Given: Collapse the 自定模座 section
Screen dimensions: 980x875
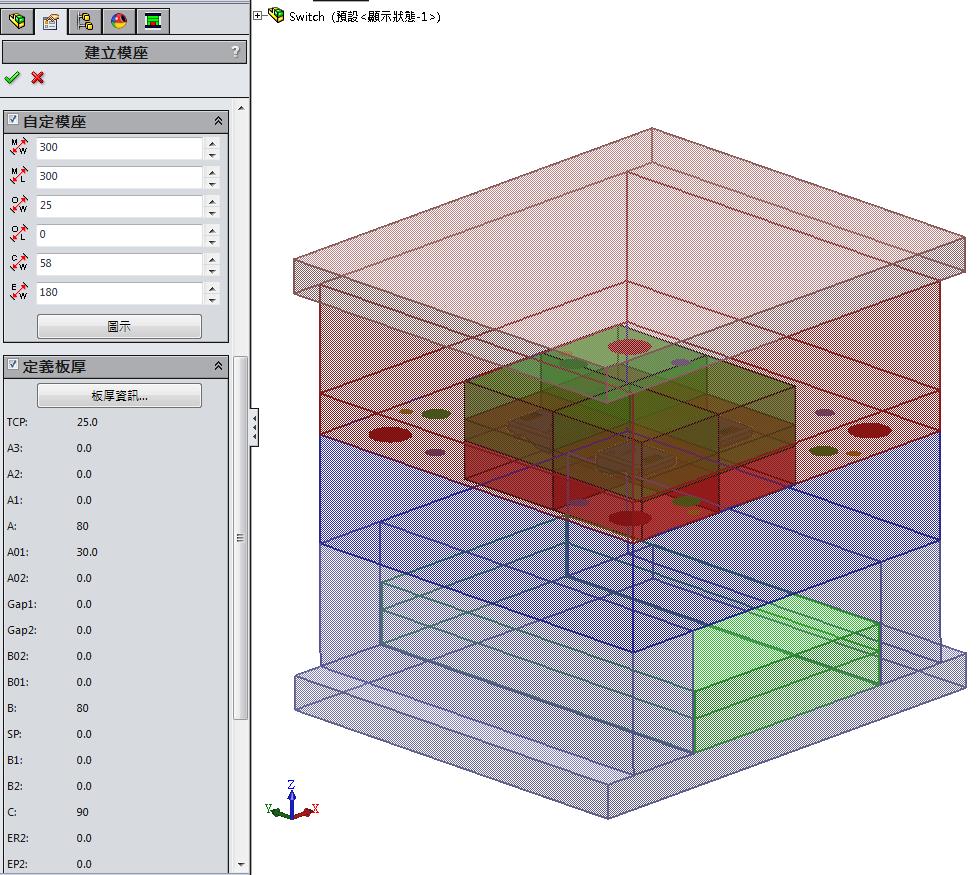Looking at the screenshot, I should 218,121.
